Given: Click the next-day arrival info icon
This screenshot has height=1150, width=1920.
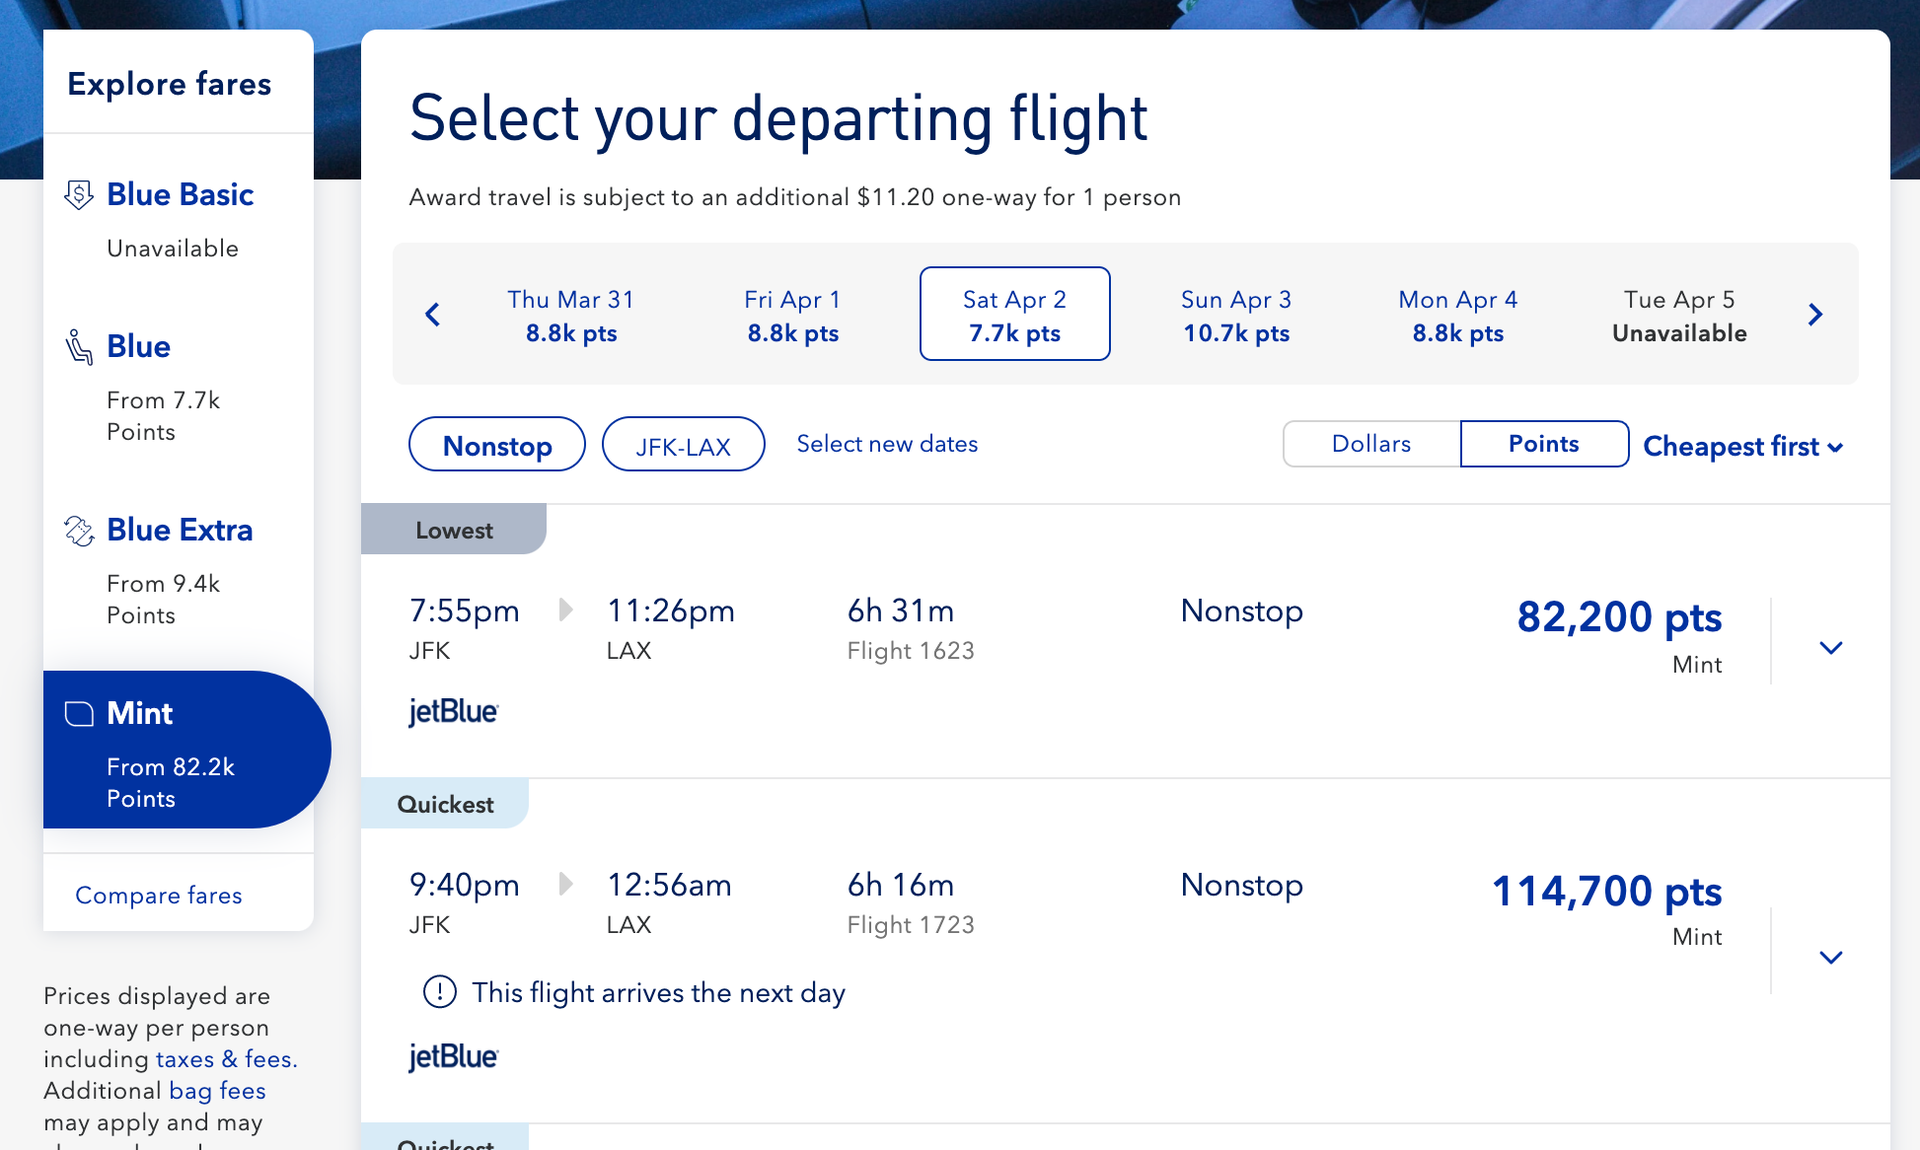Looking at the screenshot, I should click(x=437, y=992).
